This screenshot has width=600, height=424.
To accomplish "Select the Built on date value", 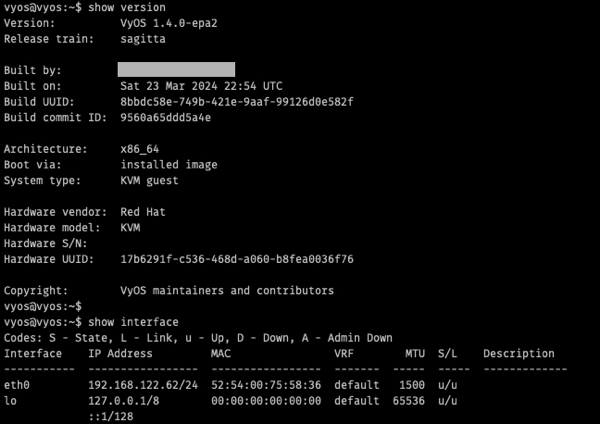I will pyautogui.click(x=201, y=86).
